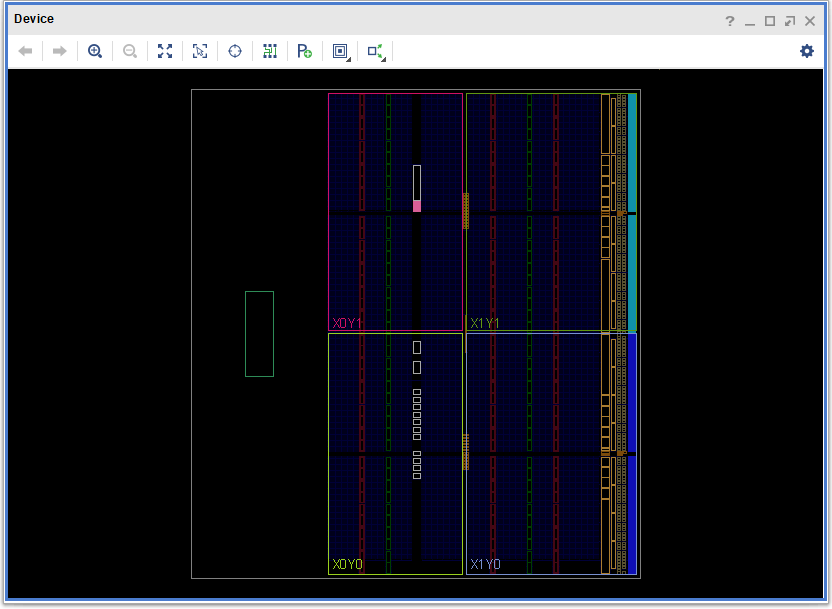Click the Autofit Selection crosshair icon

[x=235, y=51]
